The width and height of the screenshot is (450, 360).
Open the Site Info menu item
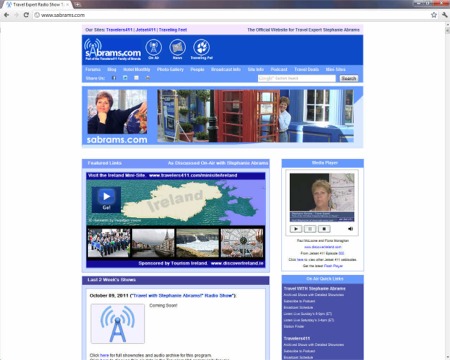tap(256, 69)
